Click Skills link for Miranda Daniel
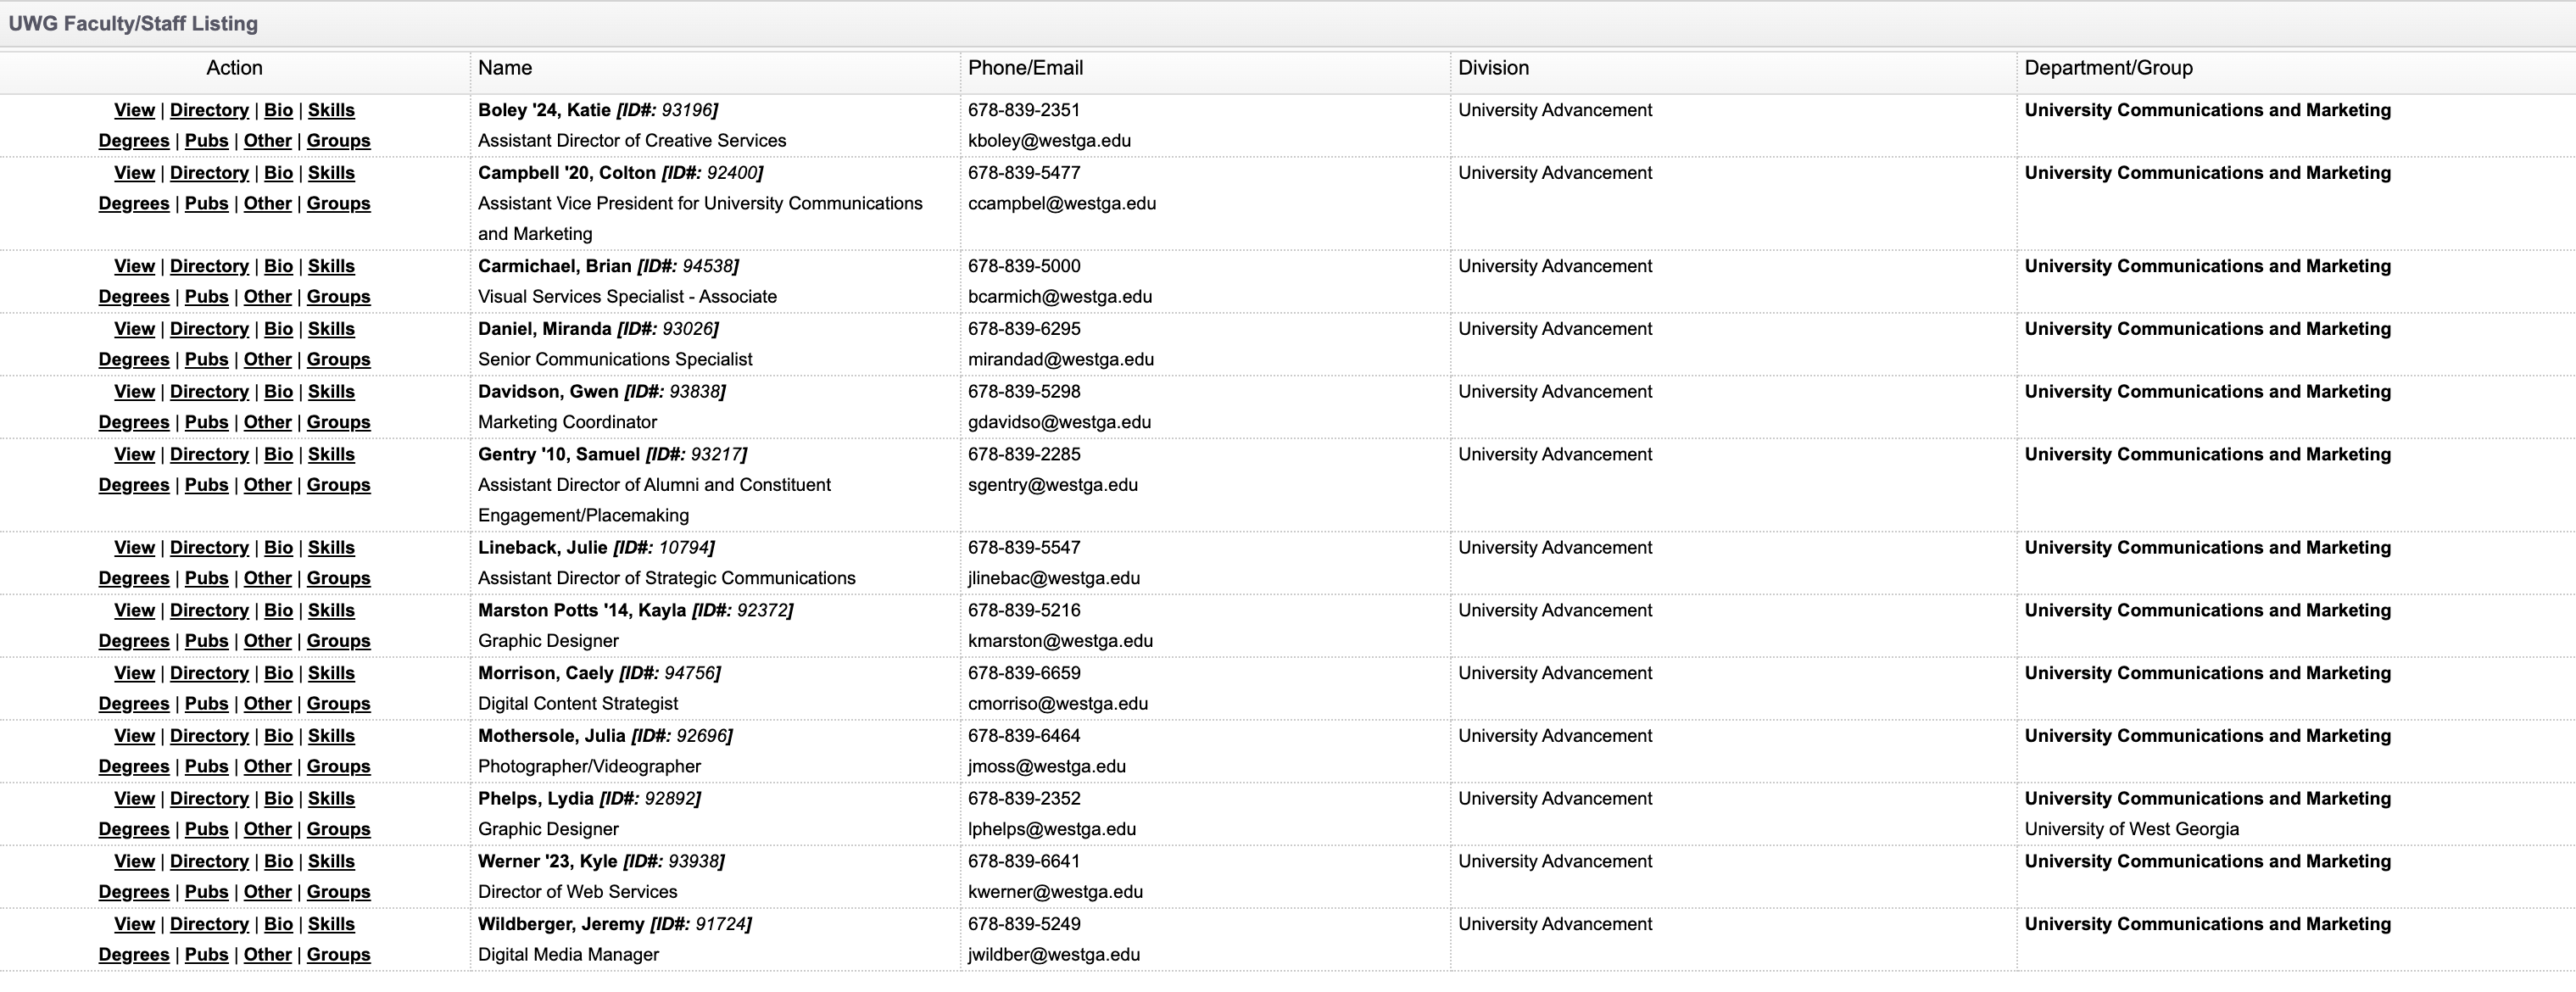The width and height of the screenshot is (2576, 992). pos(331,329)
